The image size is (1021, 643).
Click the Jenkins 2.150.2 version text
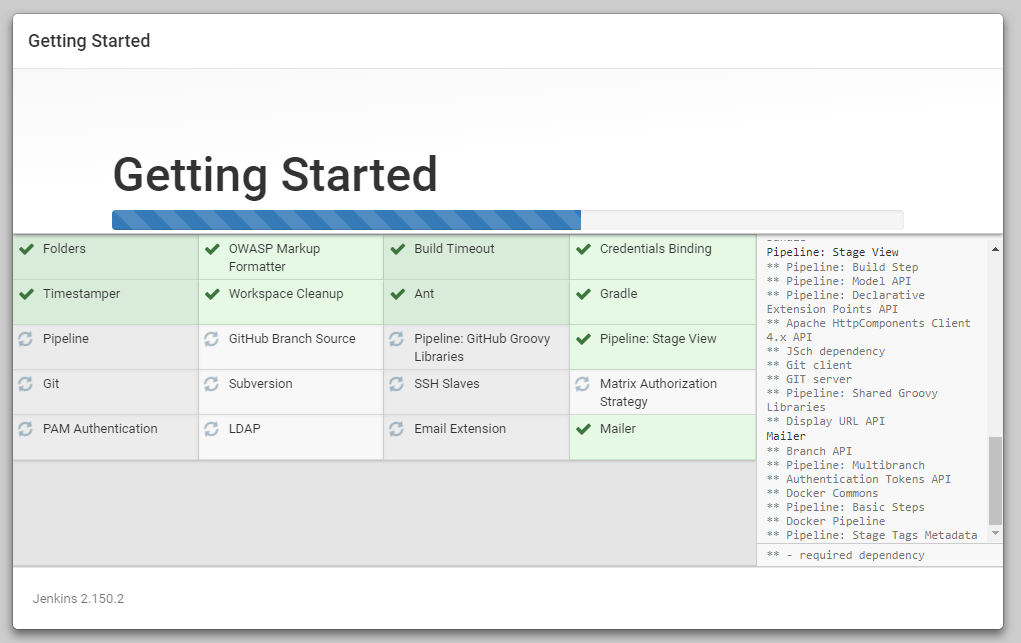click(78, 598)
